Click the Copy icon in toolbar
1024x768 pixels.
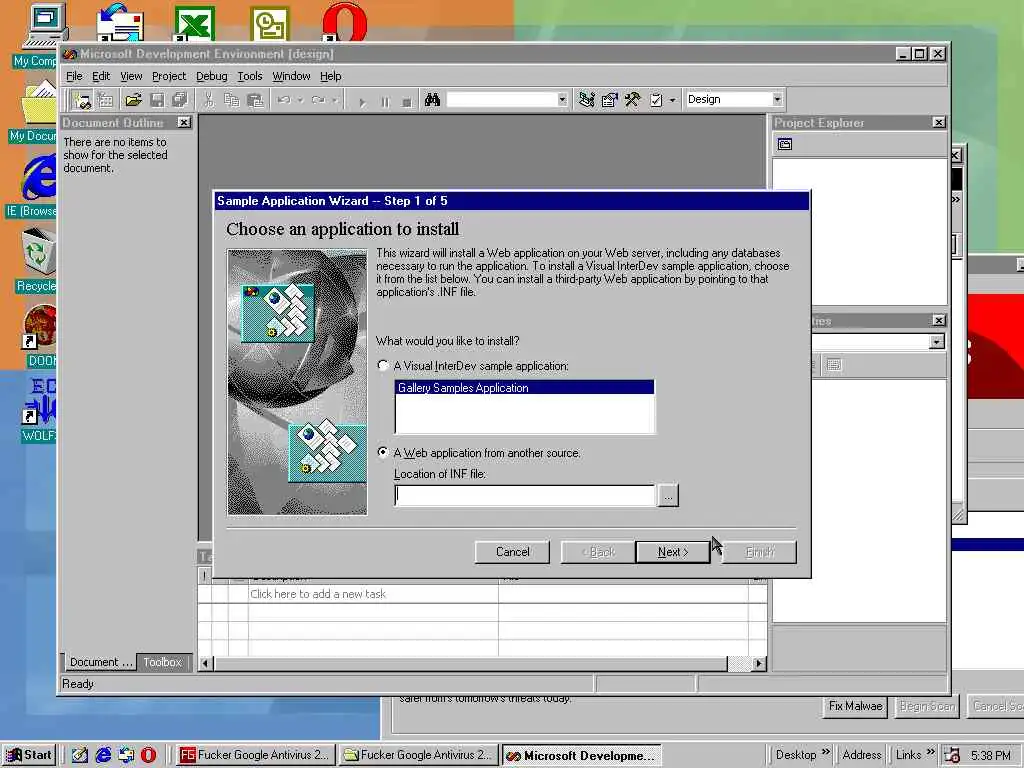point(232,100)
